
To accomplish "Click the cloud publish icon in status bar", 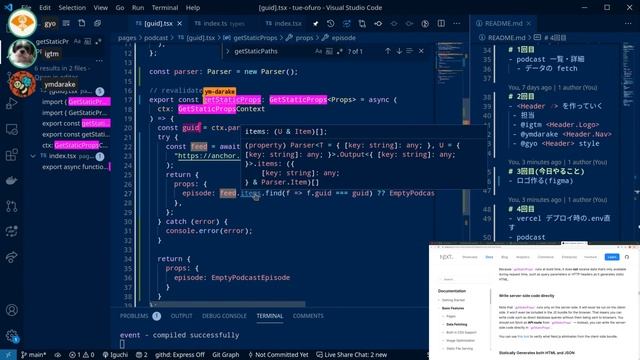I will [58, 355].
